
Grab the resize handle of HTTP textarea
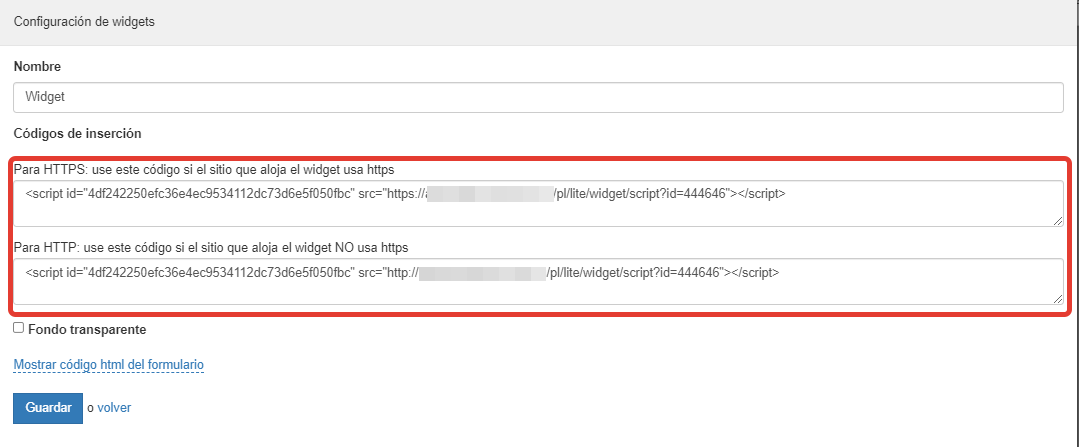(1058, 298)
